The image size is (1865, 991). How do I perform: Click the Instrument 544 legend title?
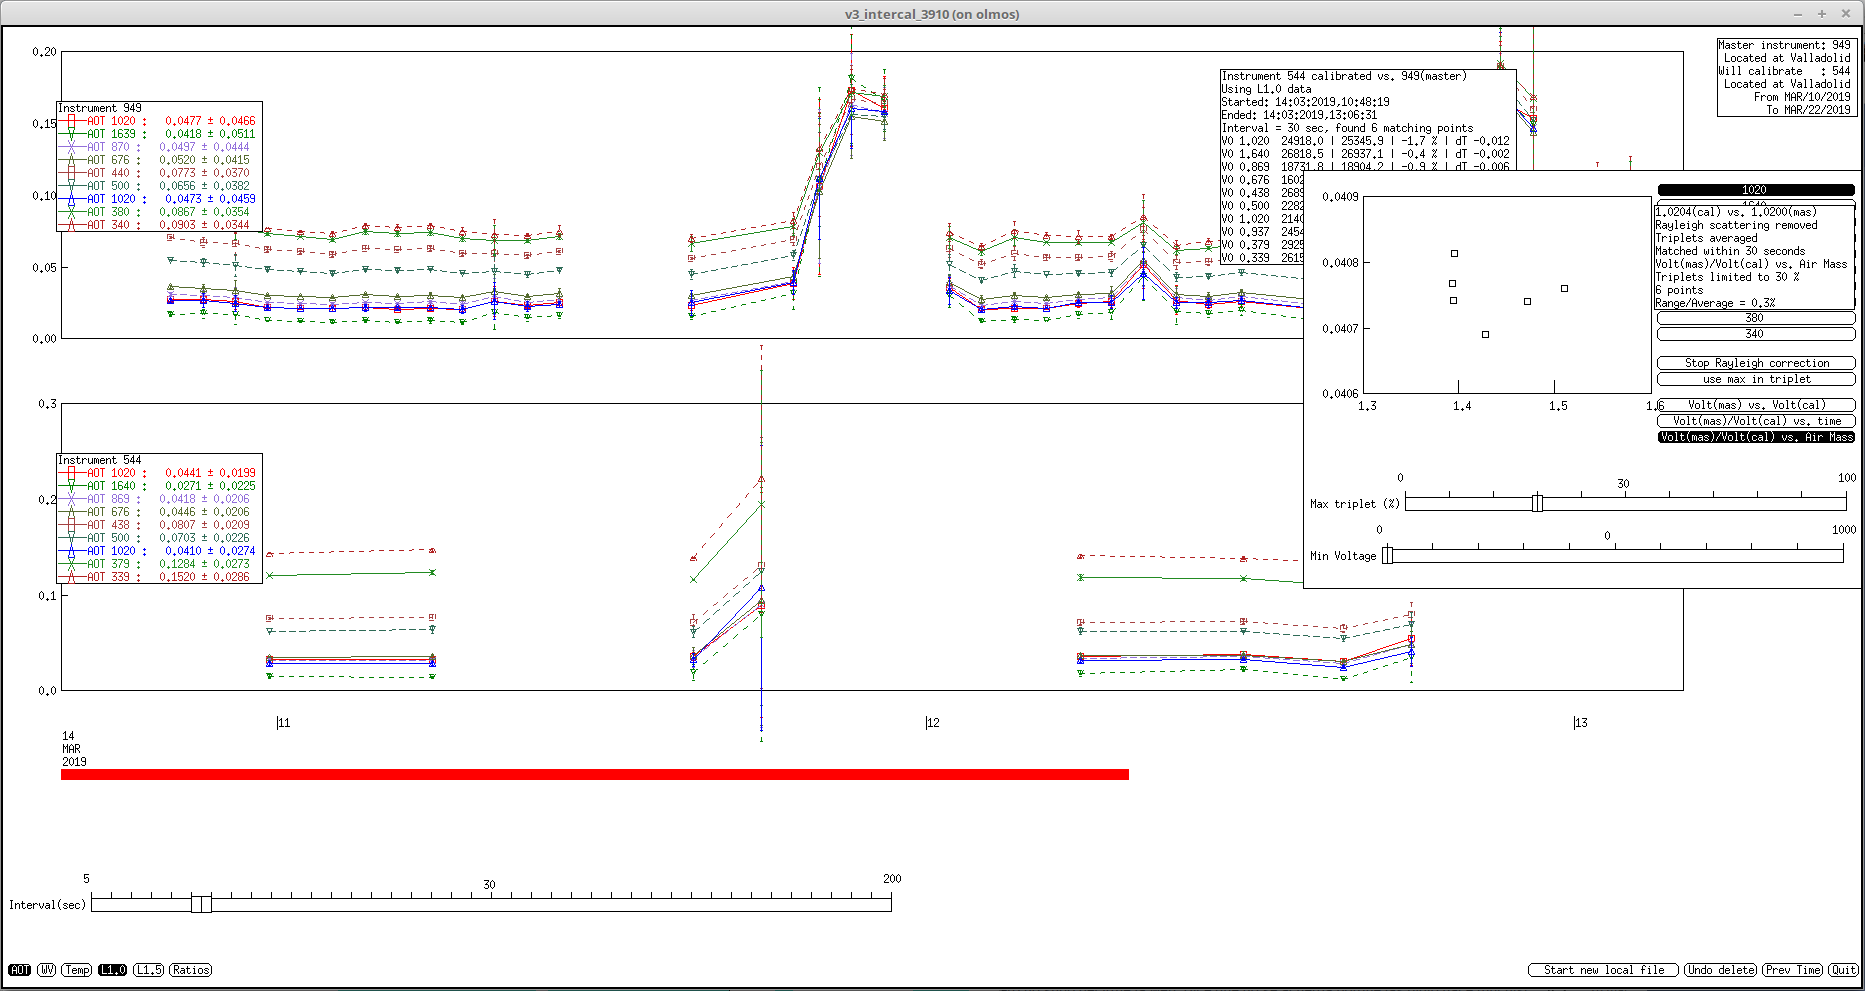pyautogui.click(x=100, y=460)
